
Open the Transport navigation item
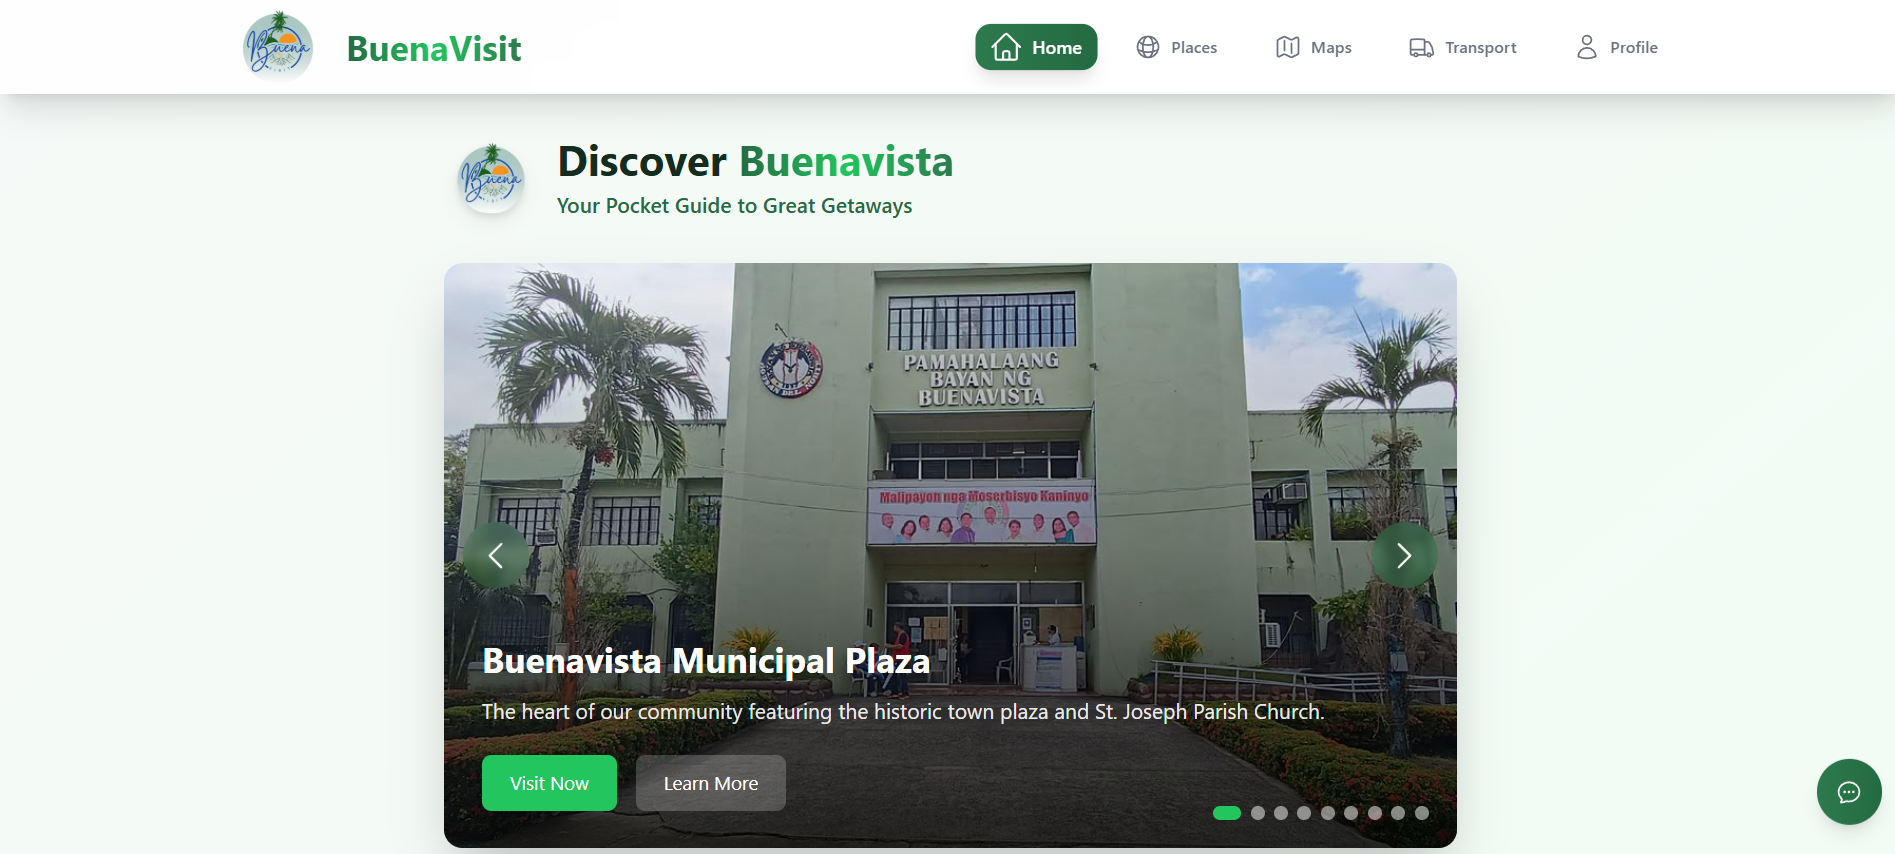point(1463,47)
